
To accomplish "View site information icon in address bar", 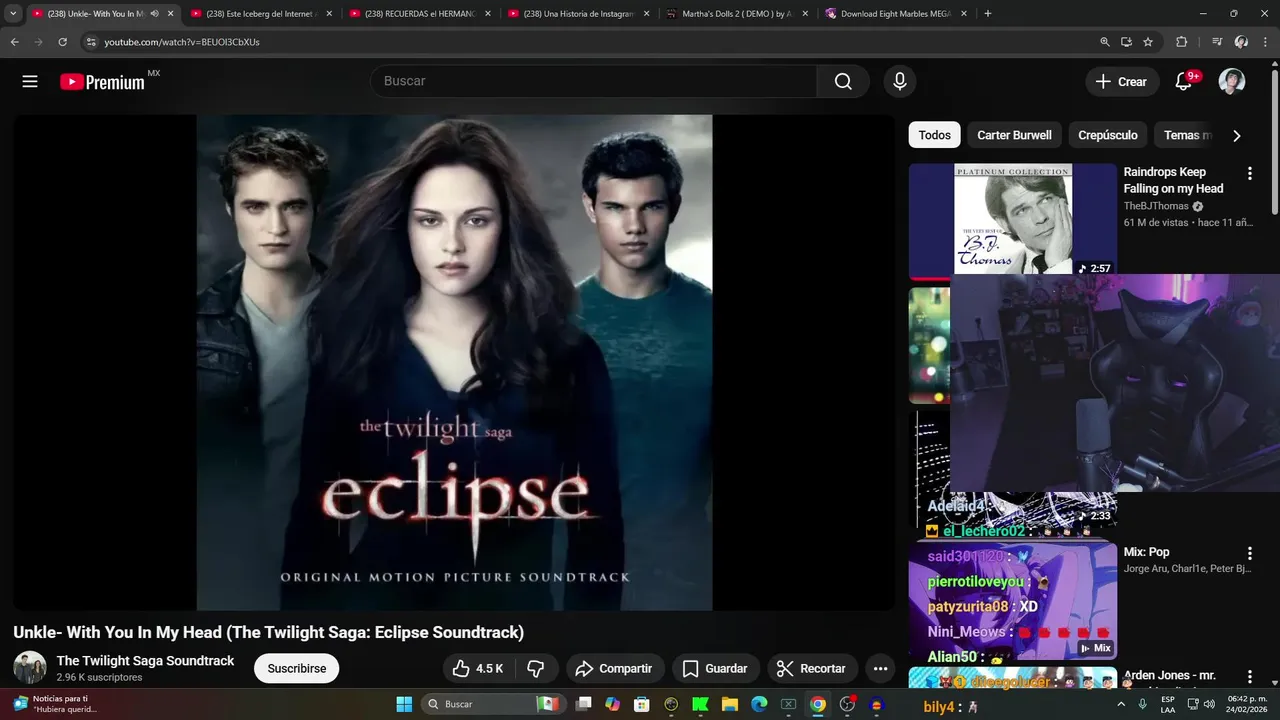I will (x=90, y=42).
